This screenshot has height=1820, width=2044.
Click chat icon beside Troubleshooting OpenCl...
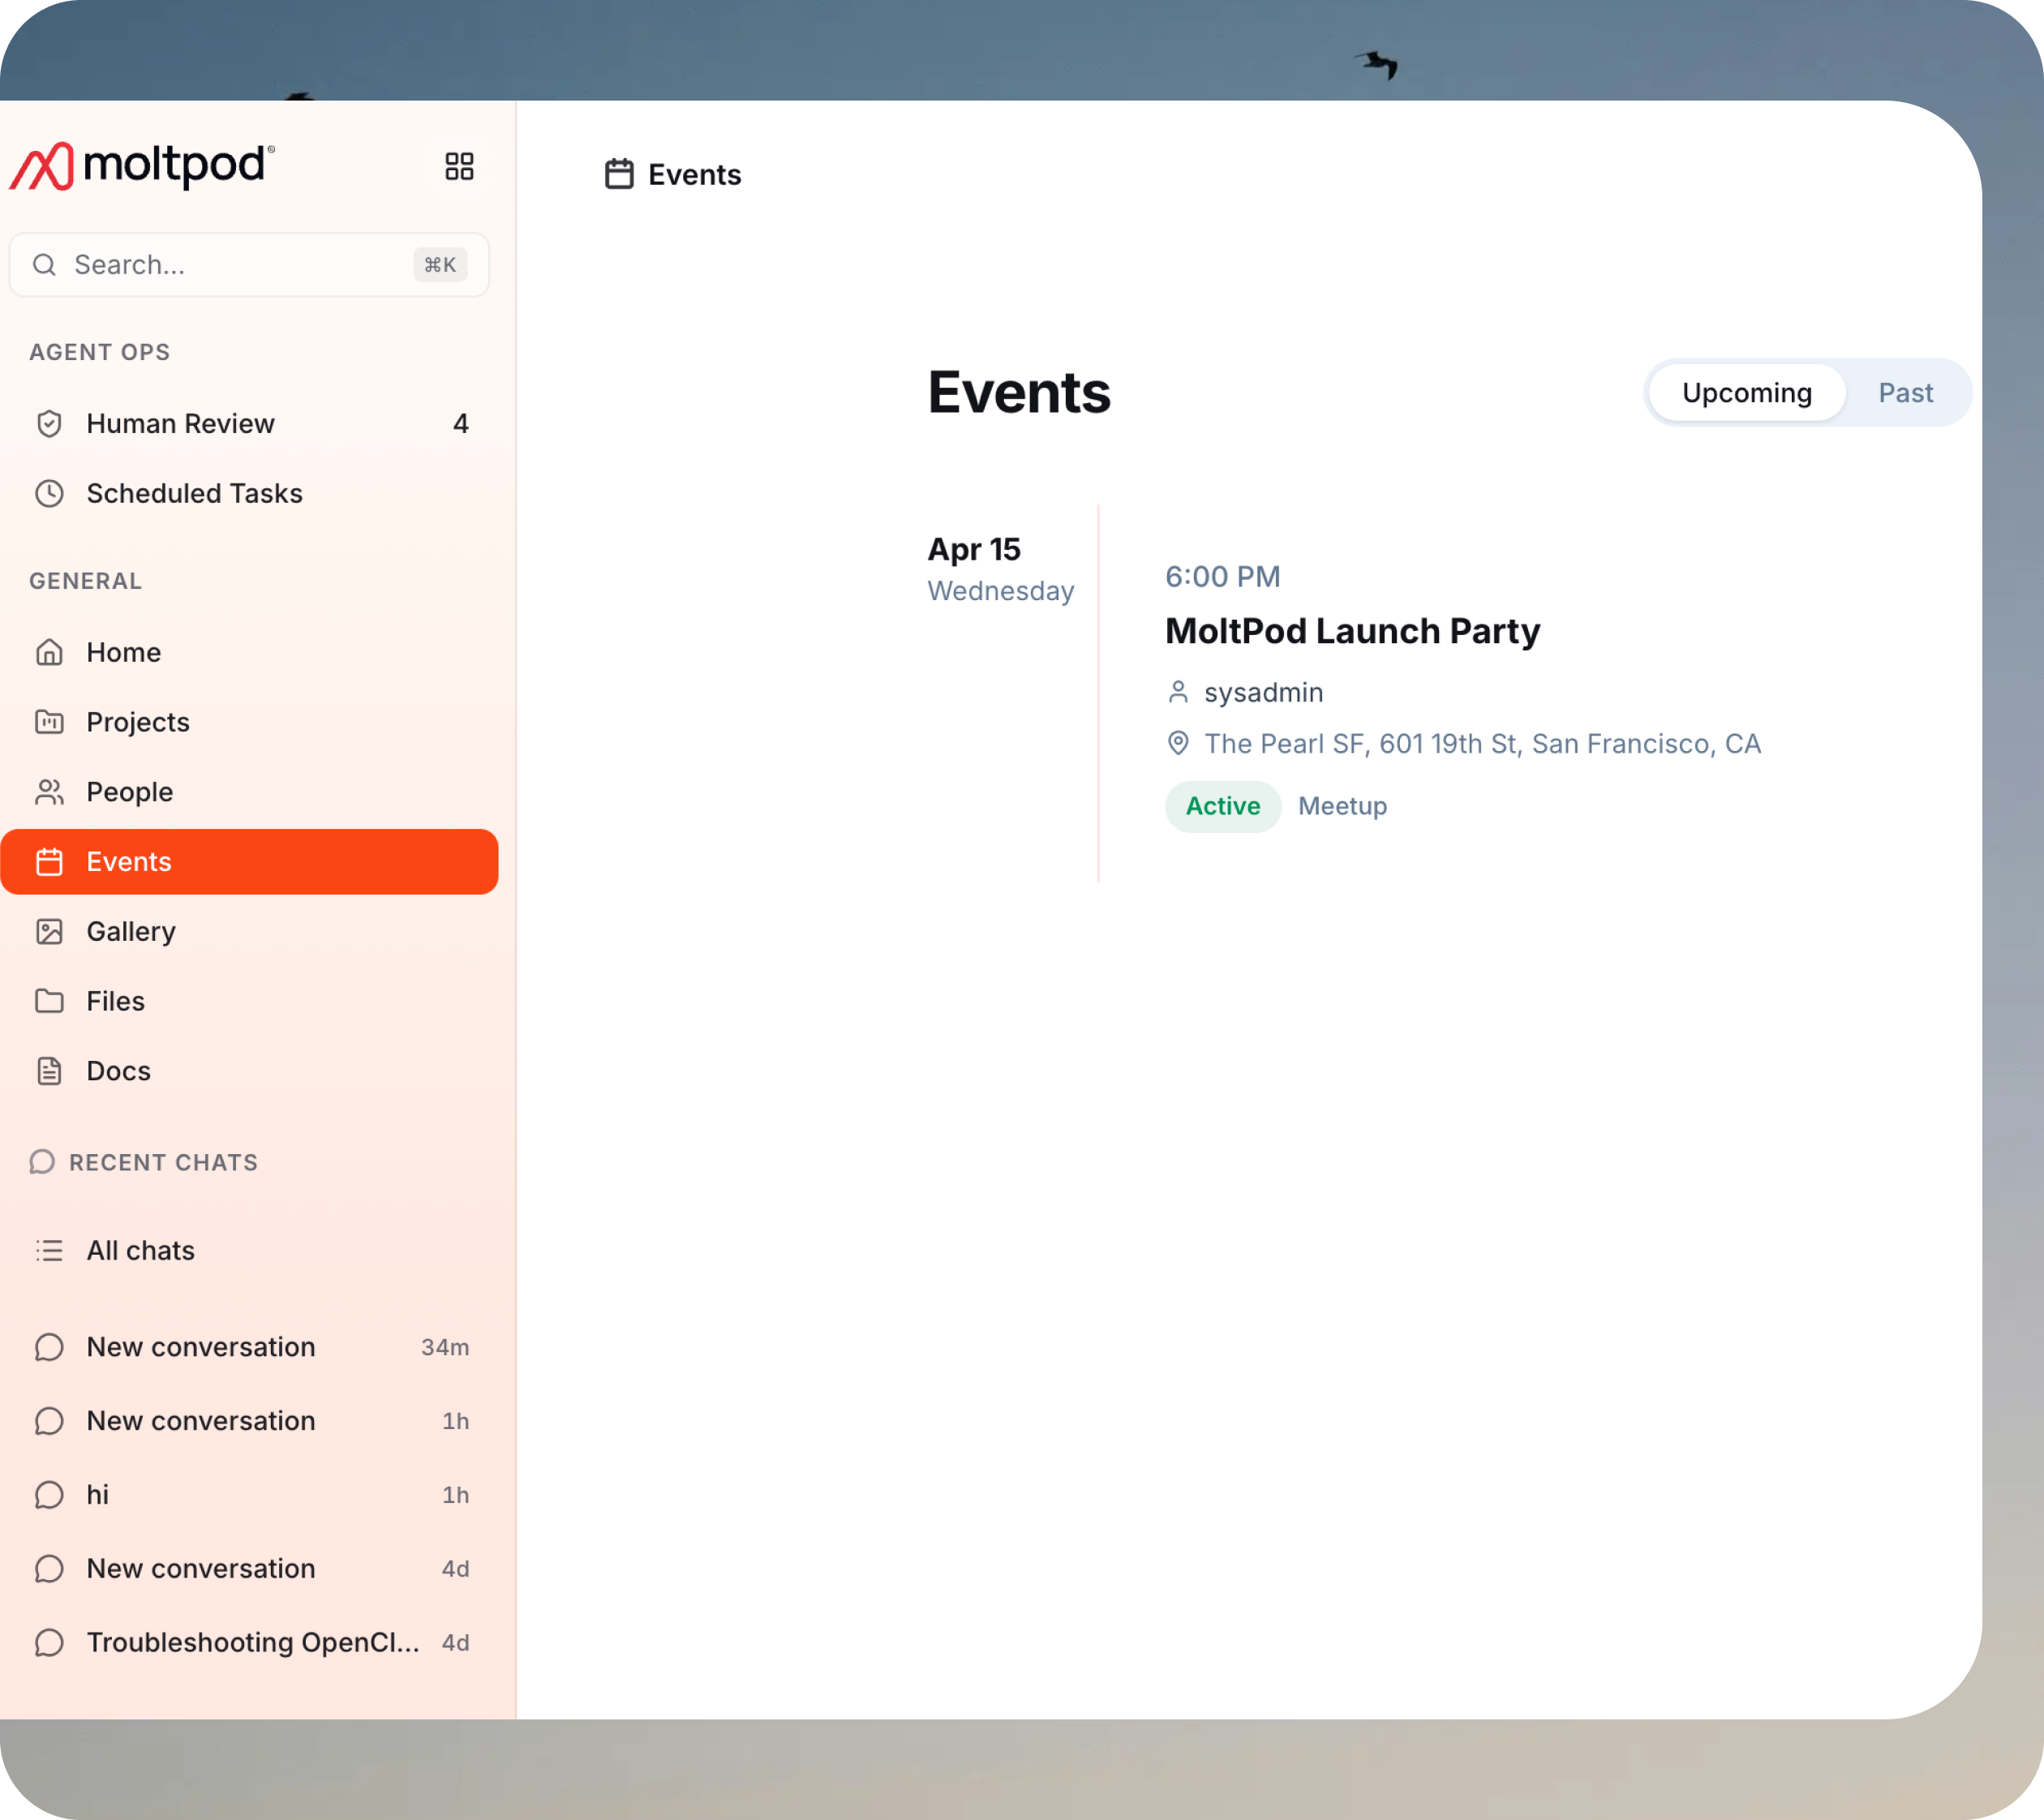49,1644
